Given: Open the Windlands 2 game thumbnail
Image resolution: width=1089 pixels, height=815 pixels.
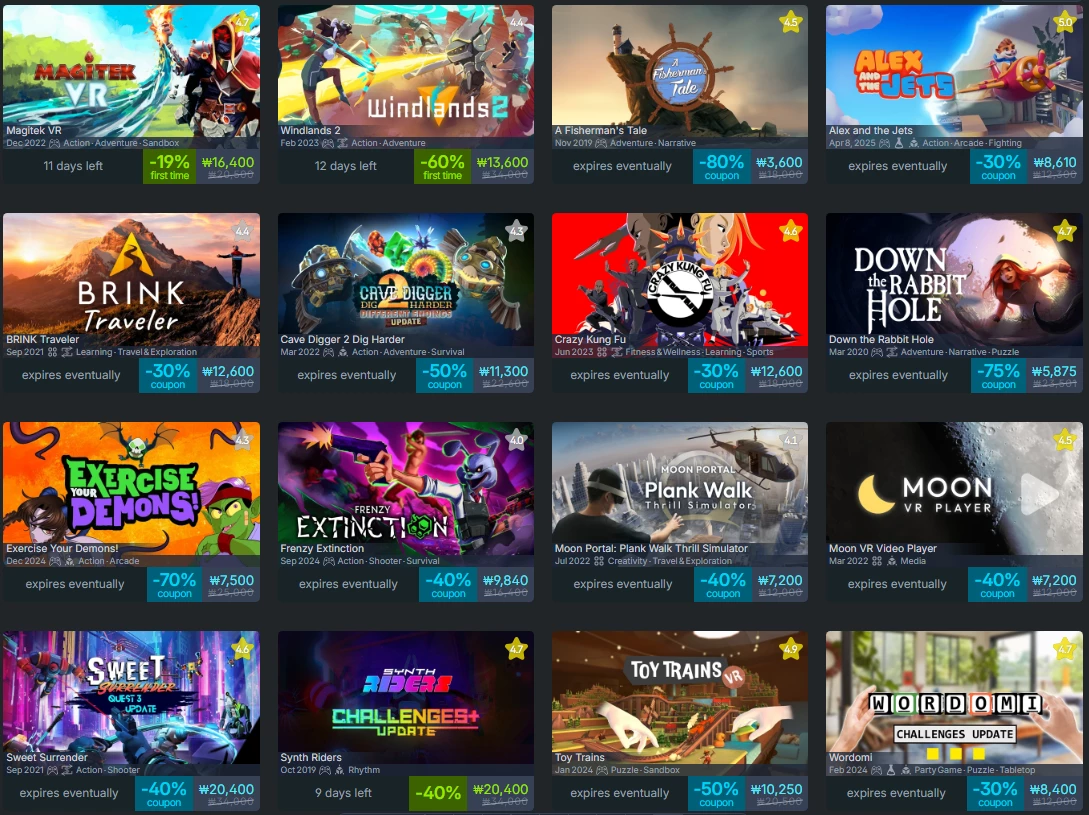Looking at the screenshot, I should [406, 71].
